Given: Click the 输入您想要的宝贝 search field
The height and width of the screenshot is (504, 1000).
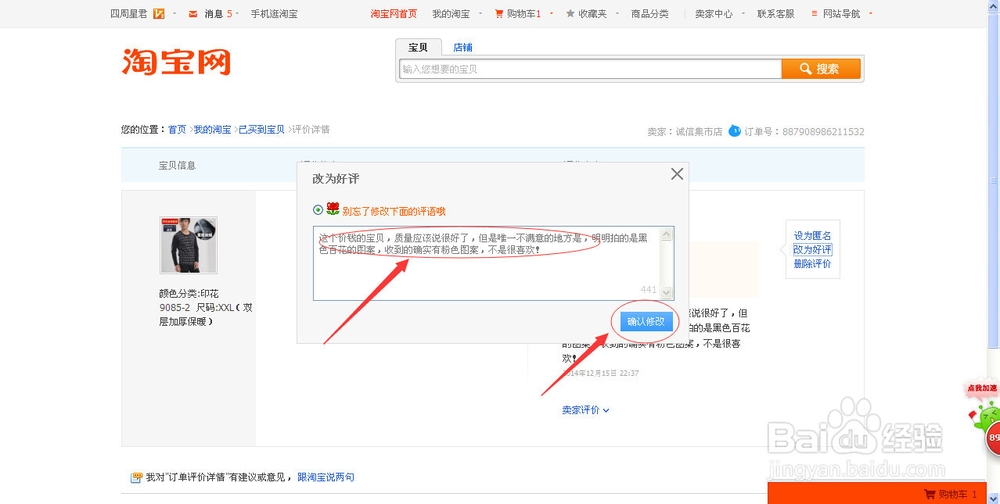Looking at the screenshot, I should tap(590, 69).
